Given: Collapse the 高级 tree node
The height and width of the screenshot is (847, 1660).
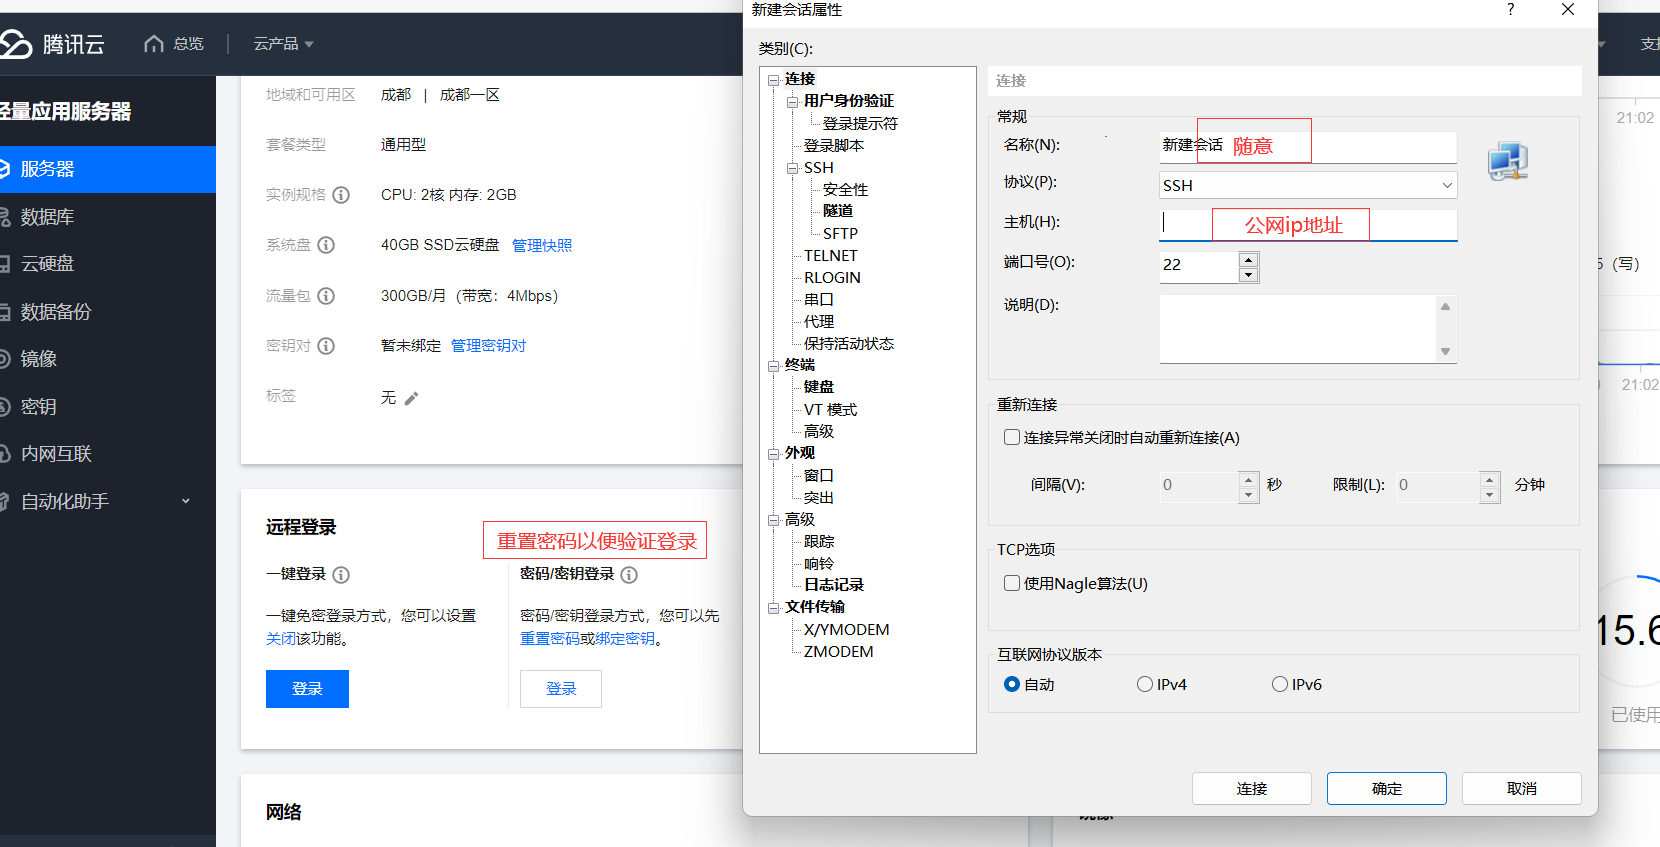Looking at the screenshot, I should tap(773, 520).
